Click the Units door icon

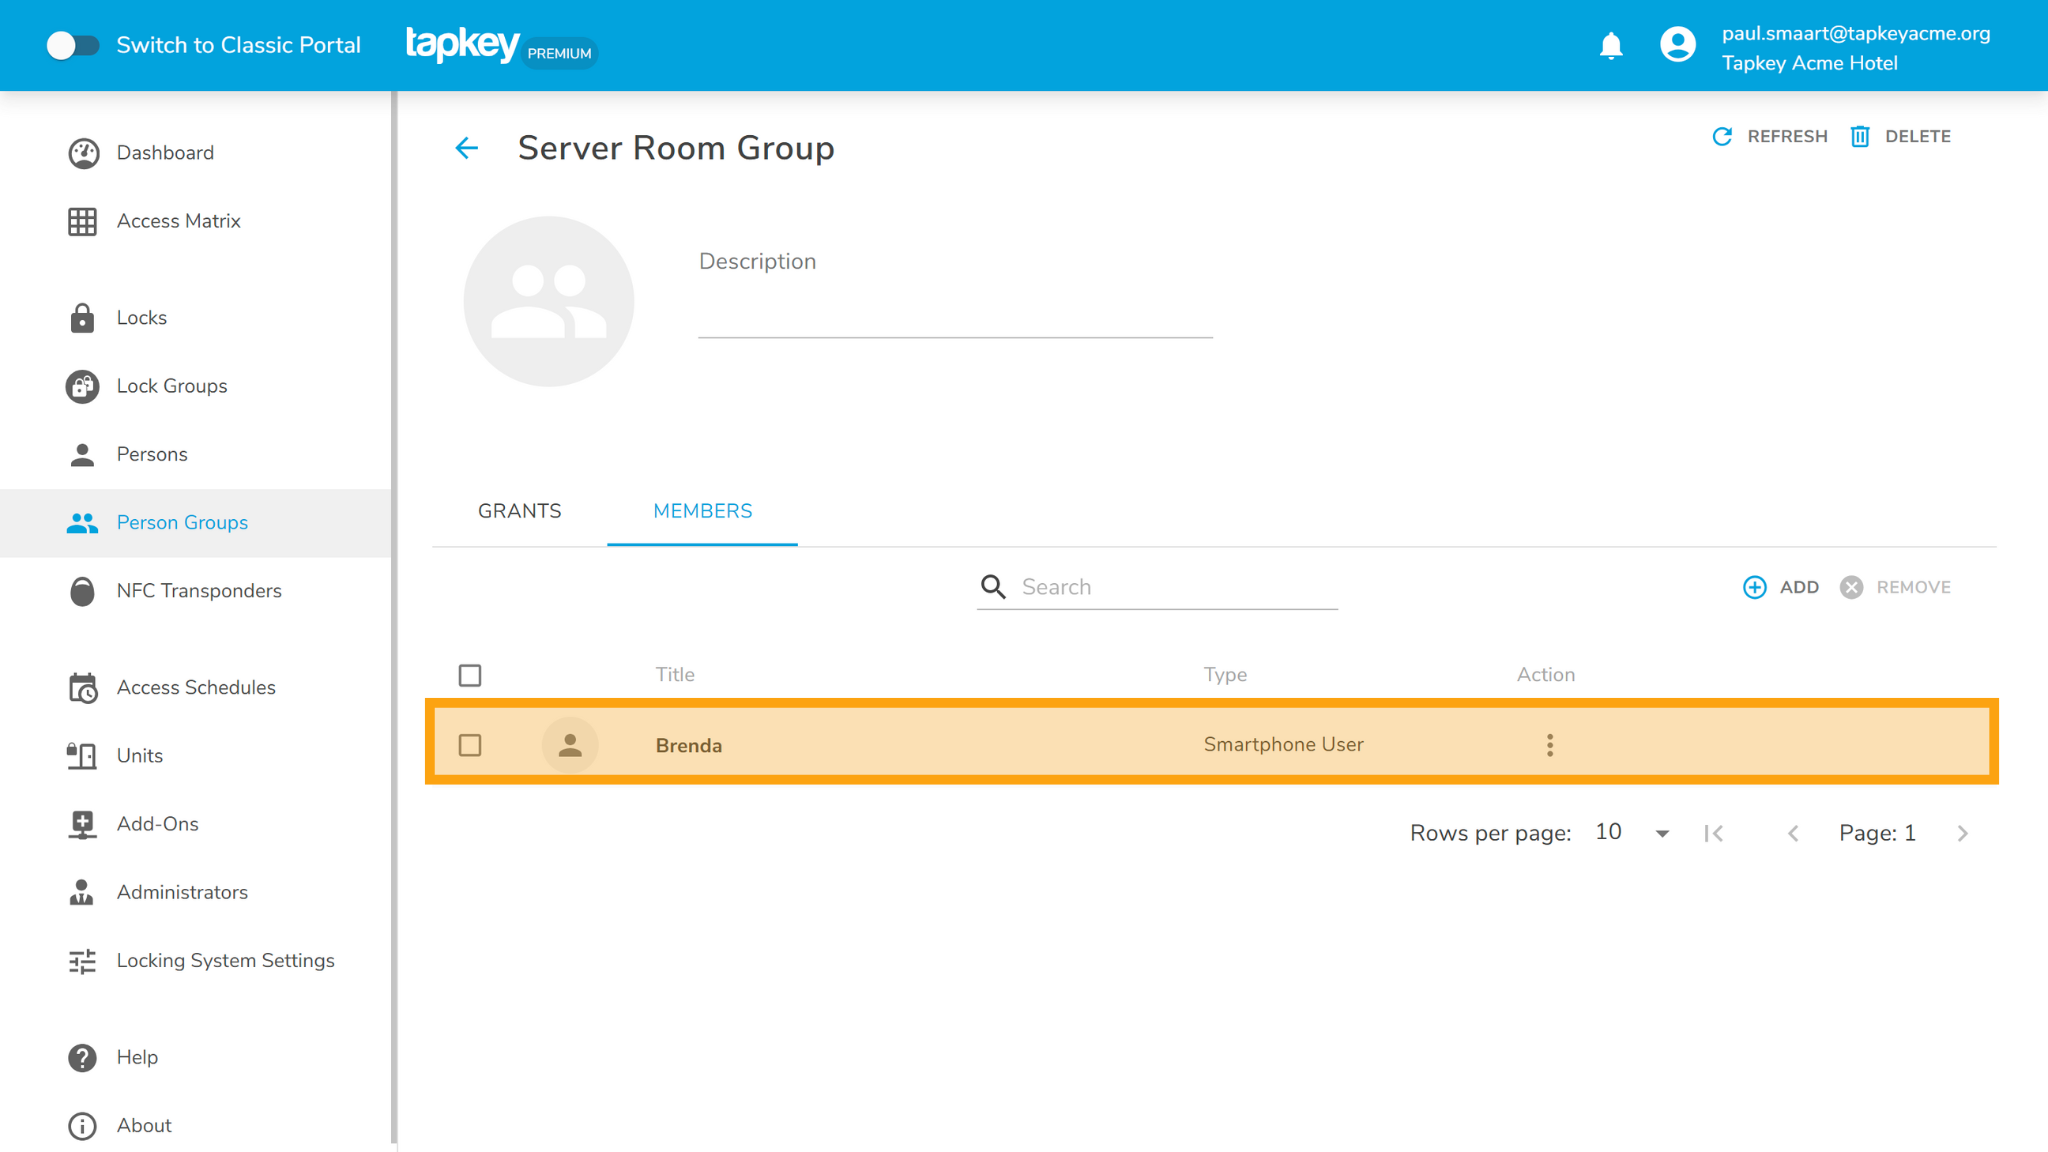83,756
